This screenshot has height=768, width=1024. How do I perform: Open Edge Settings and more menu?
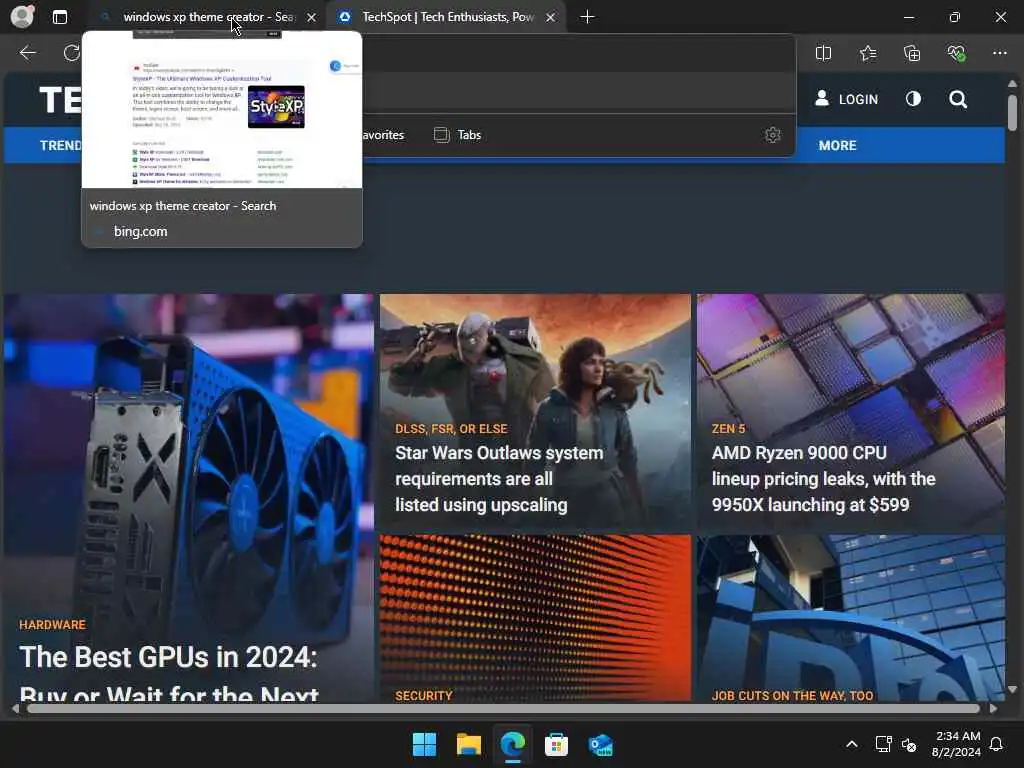(1000, 54)
